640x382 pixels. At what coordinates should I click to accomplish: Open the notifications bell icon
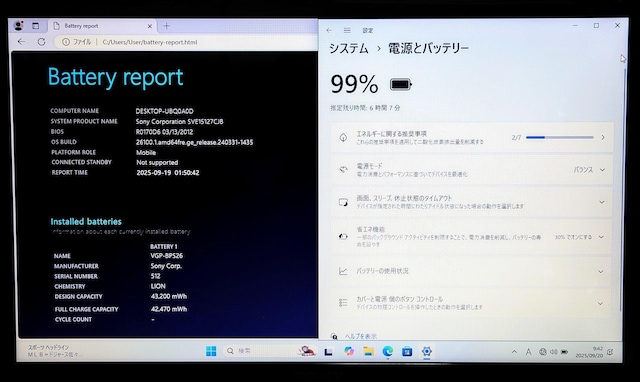pyautogui.click(x=610, y=352)
